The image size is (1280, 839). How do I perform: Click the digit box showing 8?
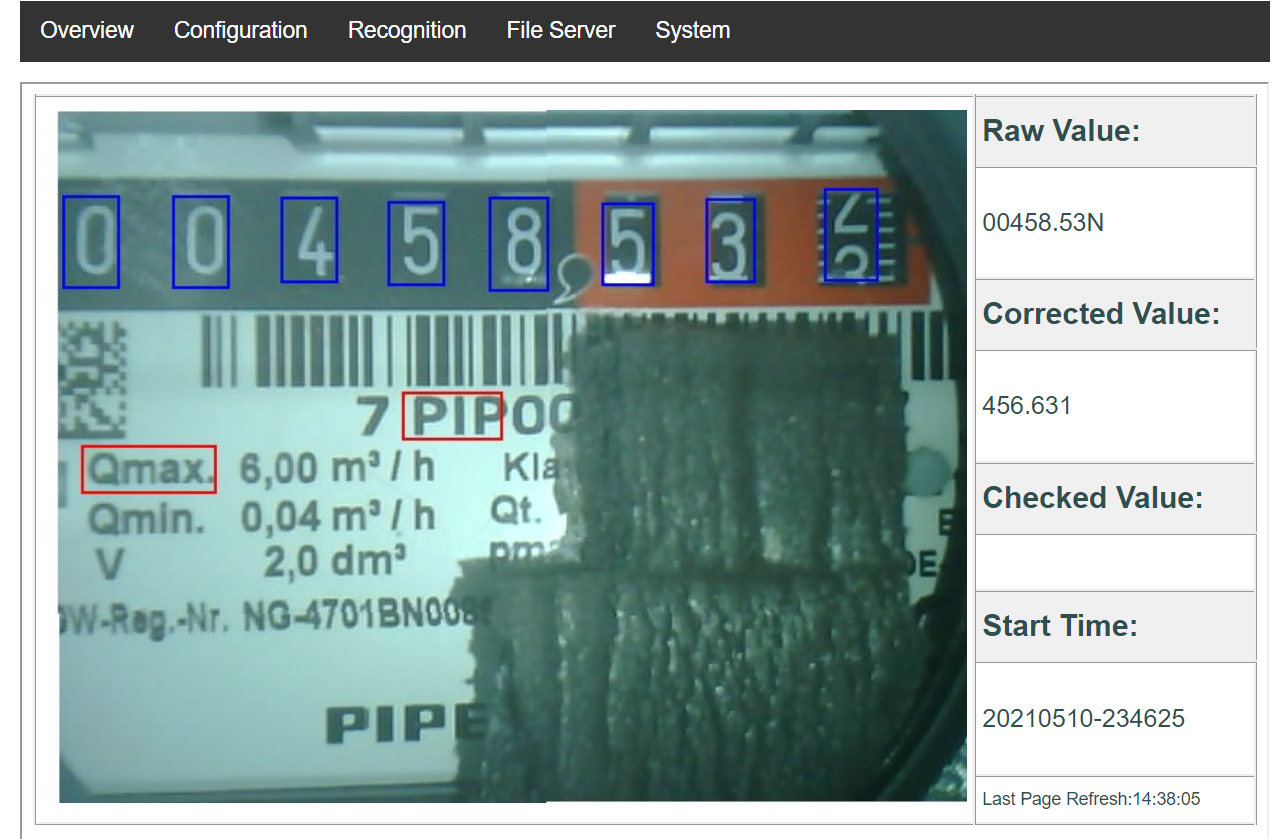click(519, 244)
